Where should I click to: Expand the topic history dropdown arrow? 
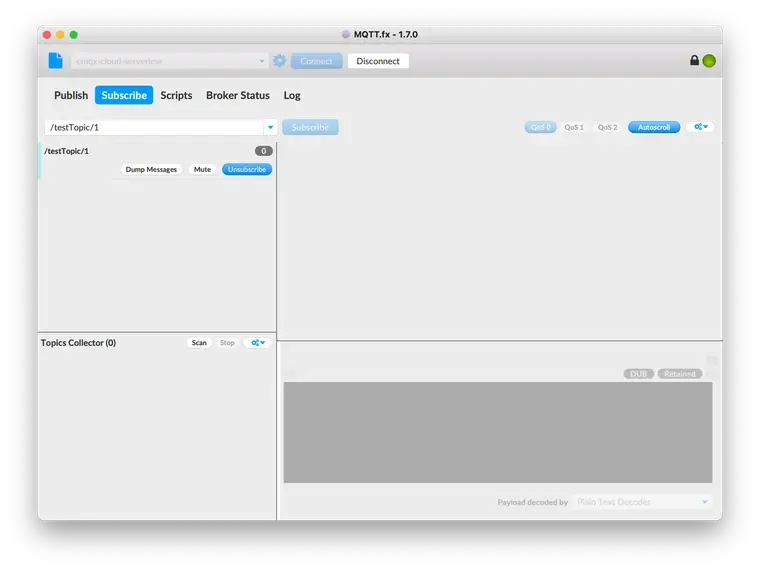[270, 127]
